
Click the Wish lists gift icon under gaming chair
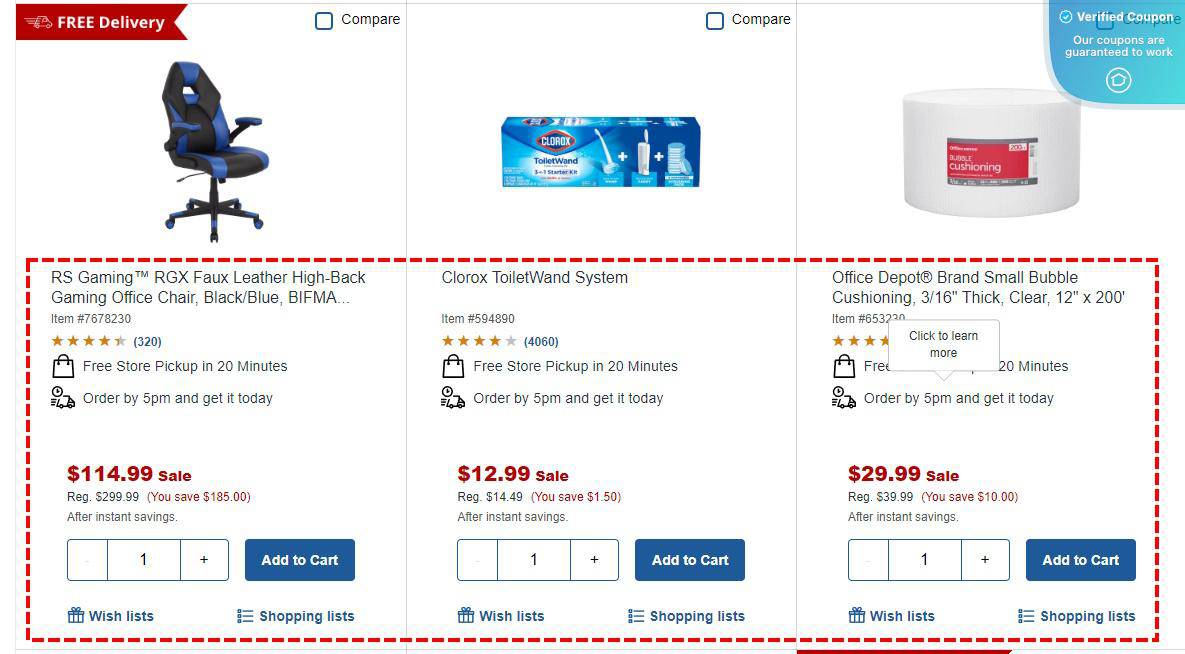pos(74,615)
